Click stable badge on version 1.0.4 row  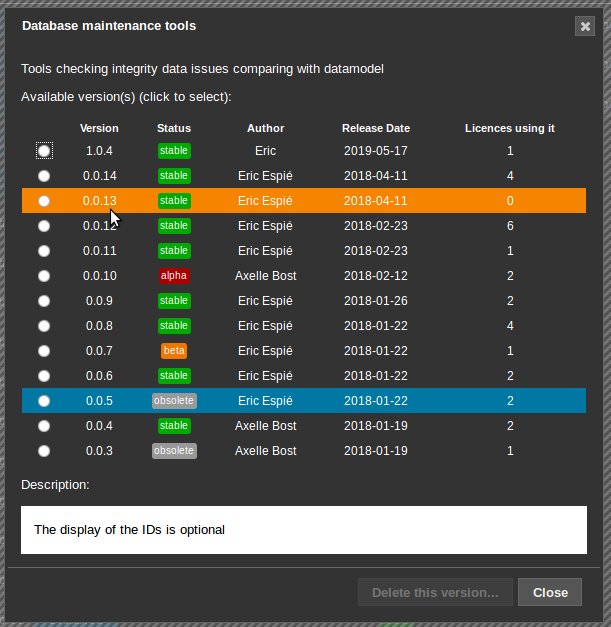(174, 151)
